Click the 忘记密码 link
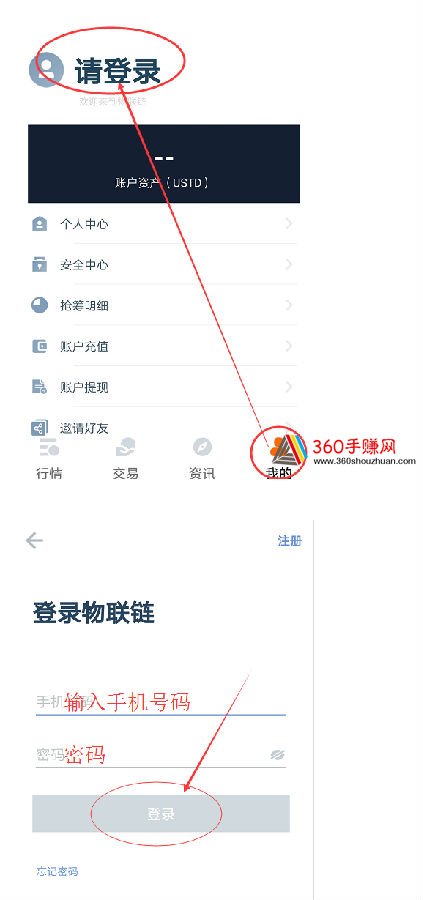Image resolution: width=423 pixels, height=900 pixels. [x=57, y=871]
